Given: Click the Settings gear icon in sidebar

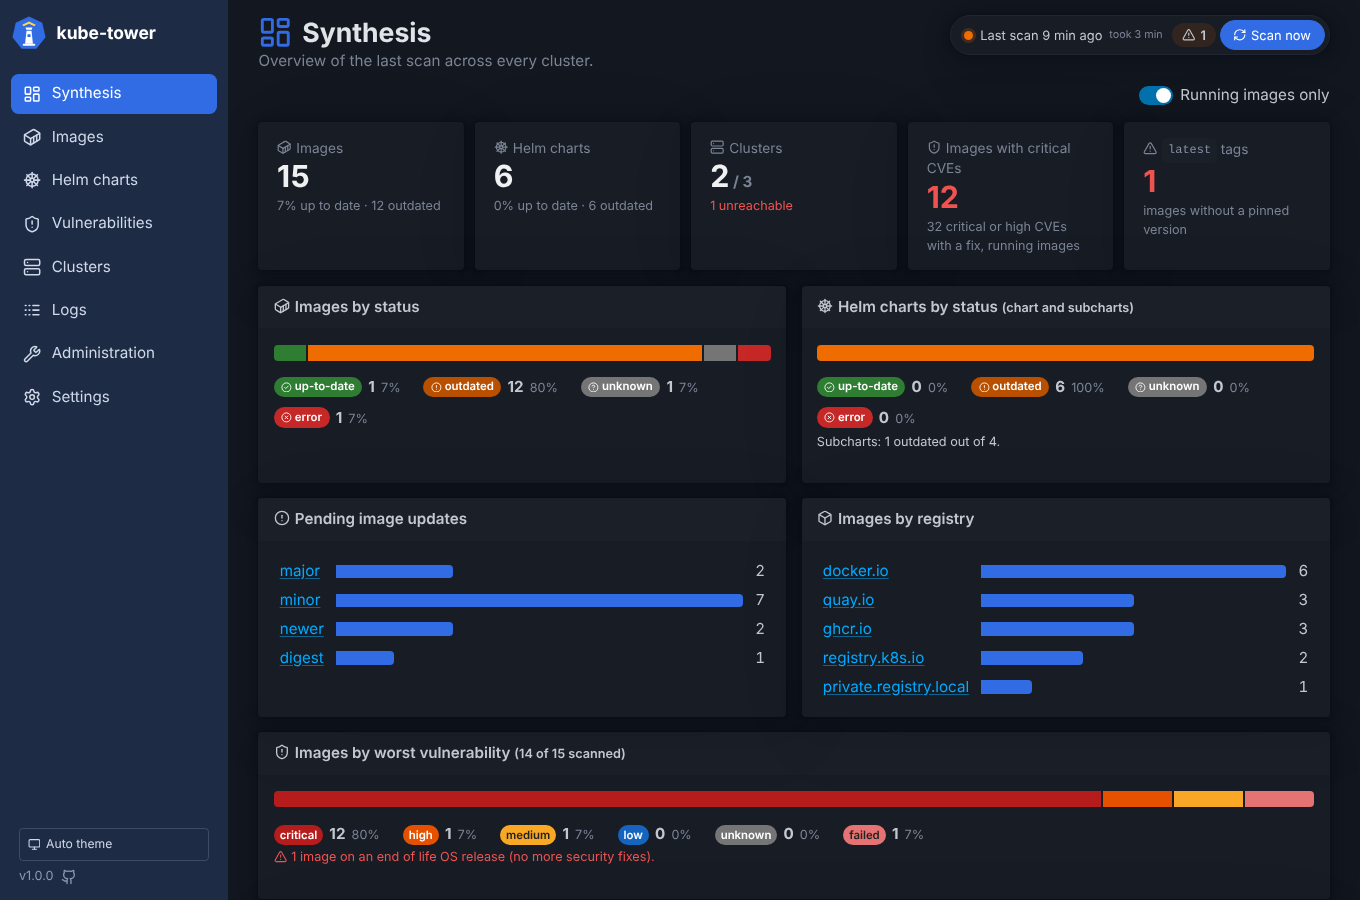Looking at the screenshot, I should [x=32, y=397].
